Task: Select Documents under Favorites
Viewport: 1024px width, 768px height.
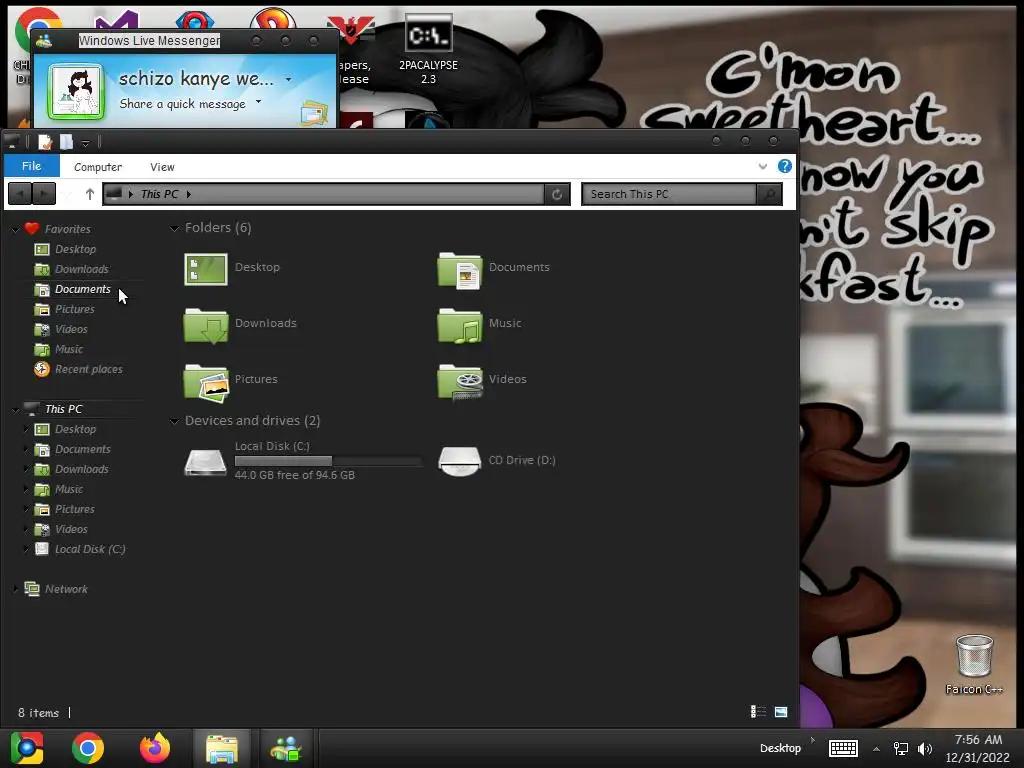Action: (x=82, y=289)
